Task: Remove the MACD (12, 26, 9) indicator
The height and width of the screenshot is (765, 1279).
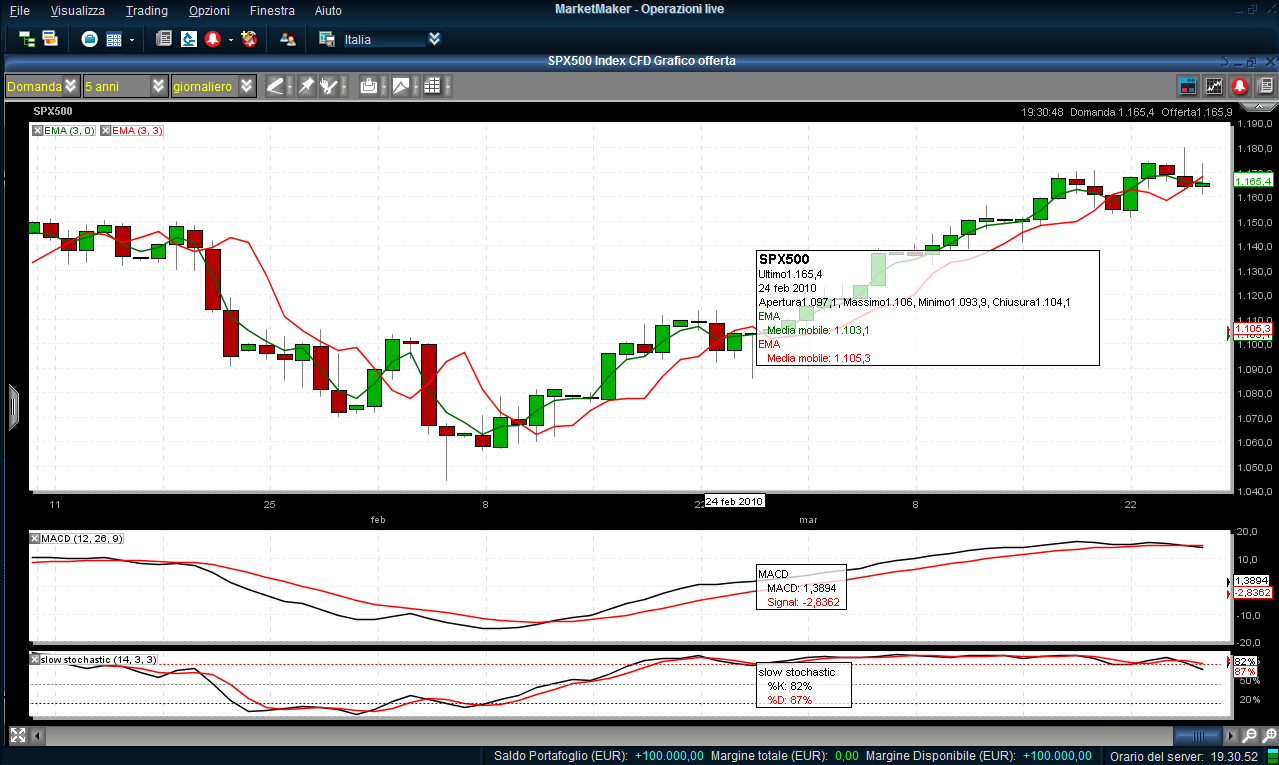Action: click(35, 538)
